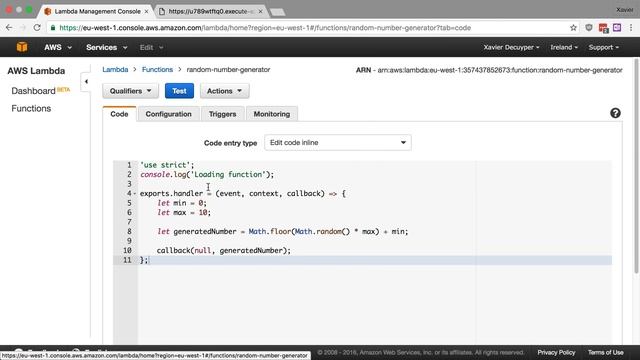Open the Triggers tab
The width and height of the screenshot is (640, 360).
[222, 114]
